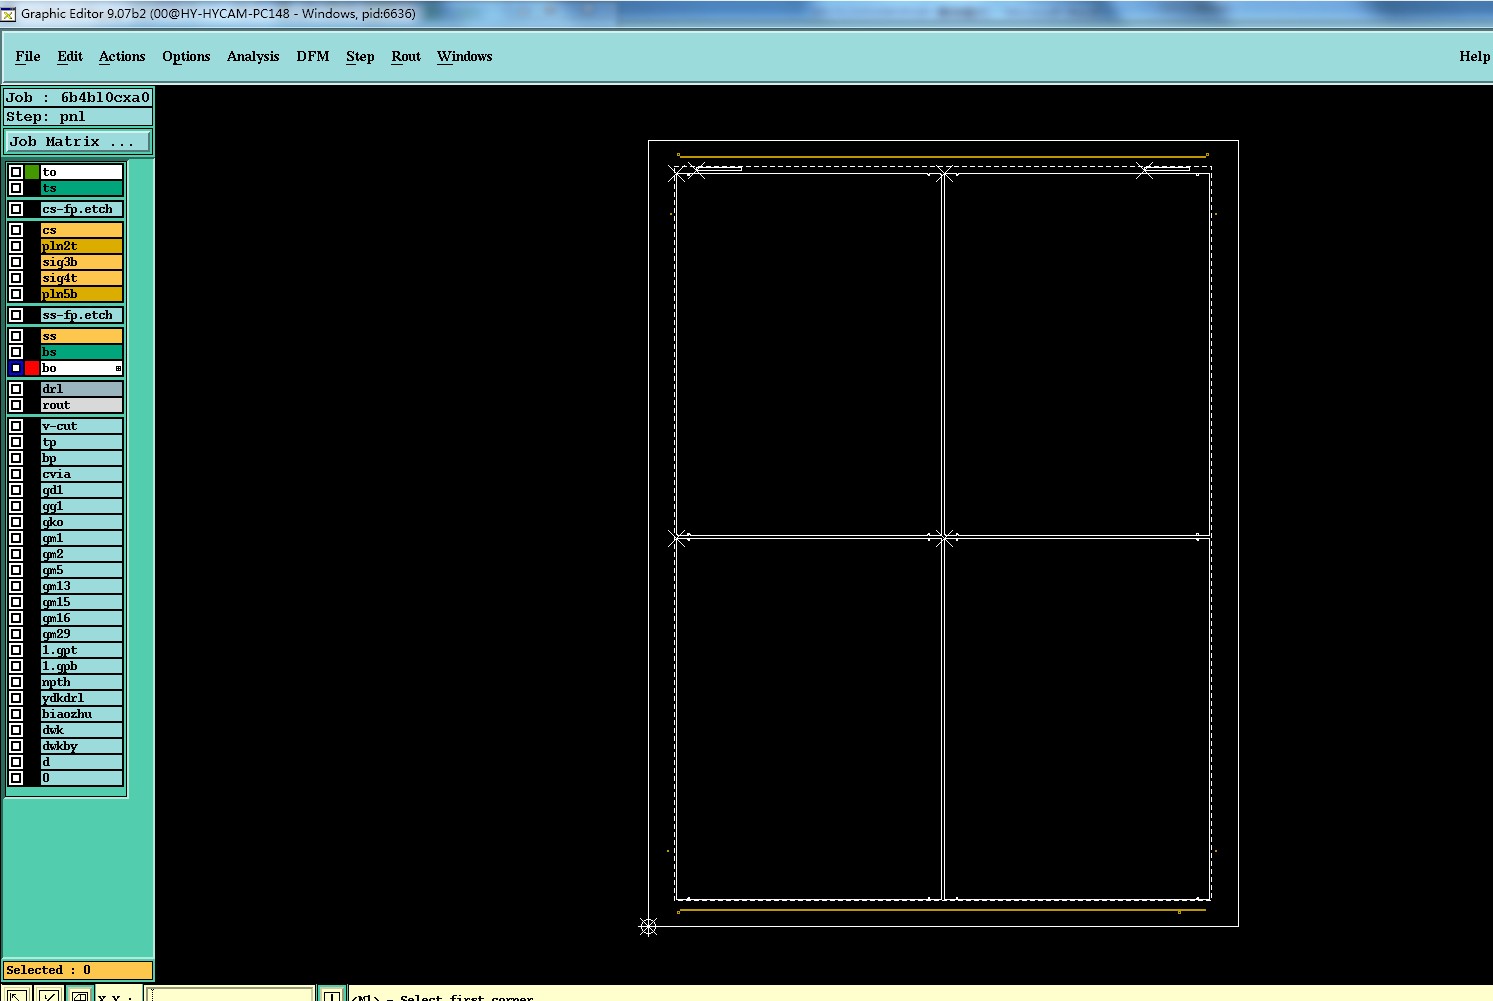Open the DFM menu
This screenshot has width=1493, height=1001.
[313, 56]
